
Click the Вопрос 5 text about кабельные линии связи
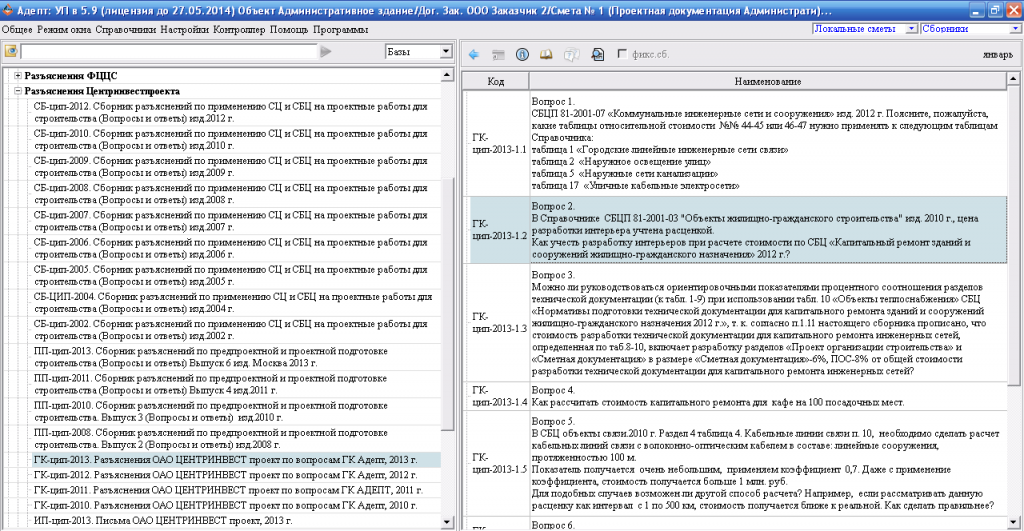pos(768,463)
